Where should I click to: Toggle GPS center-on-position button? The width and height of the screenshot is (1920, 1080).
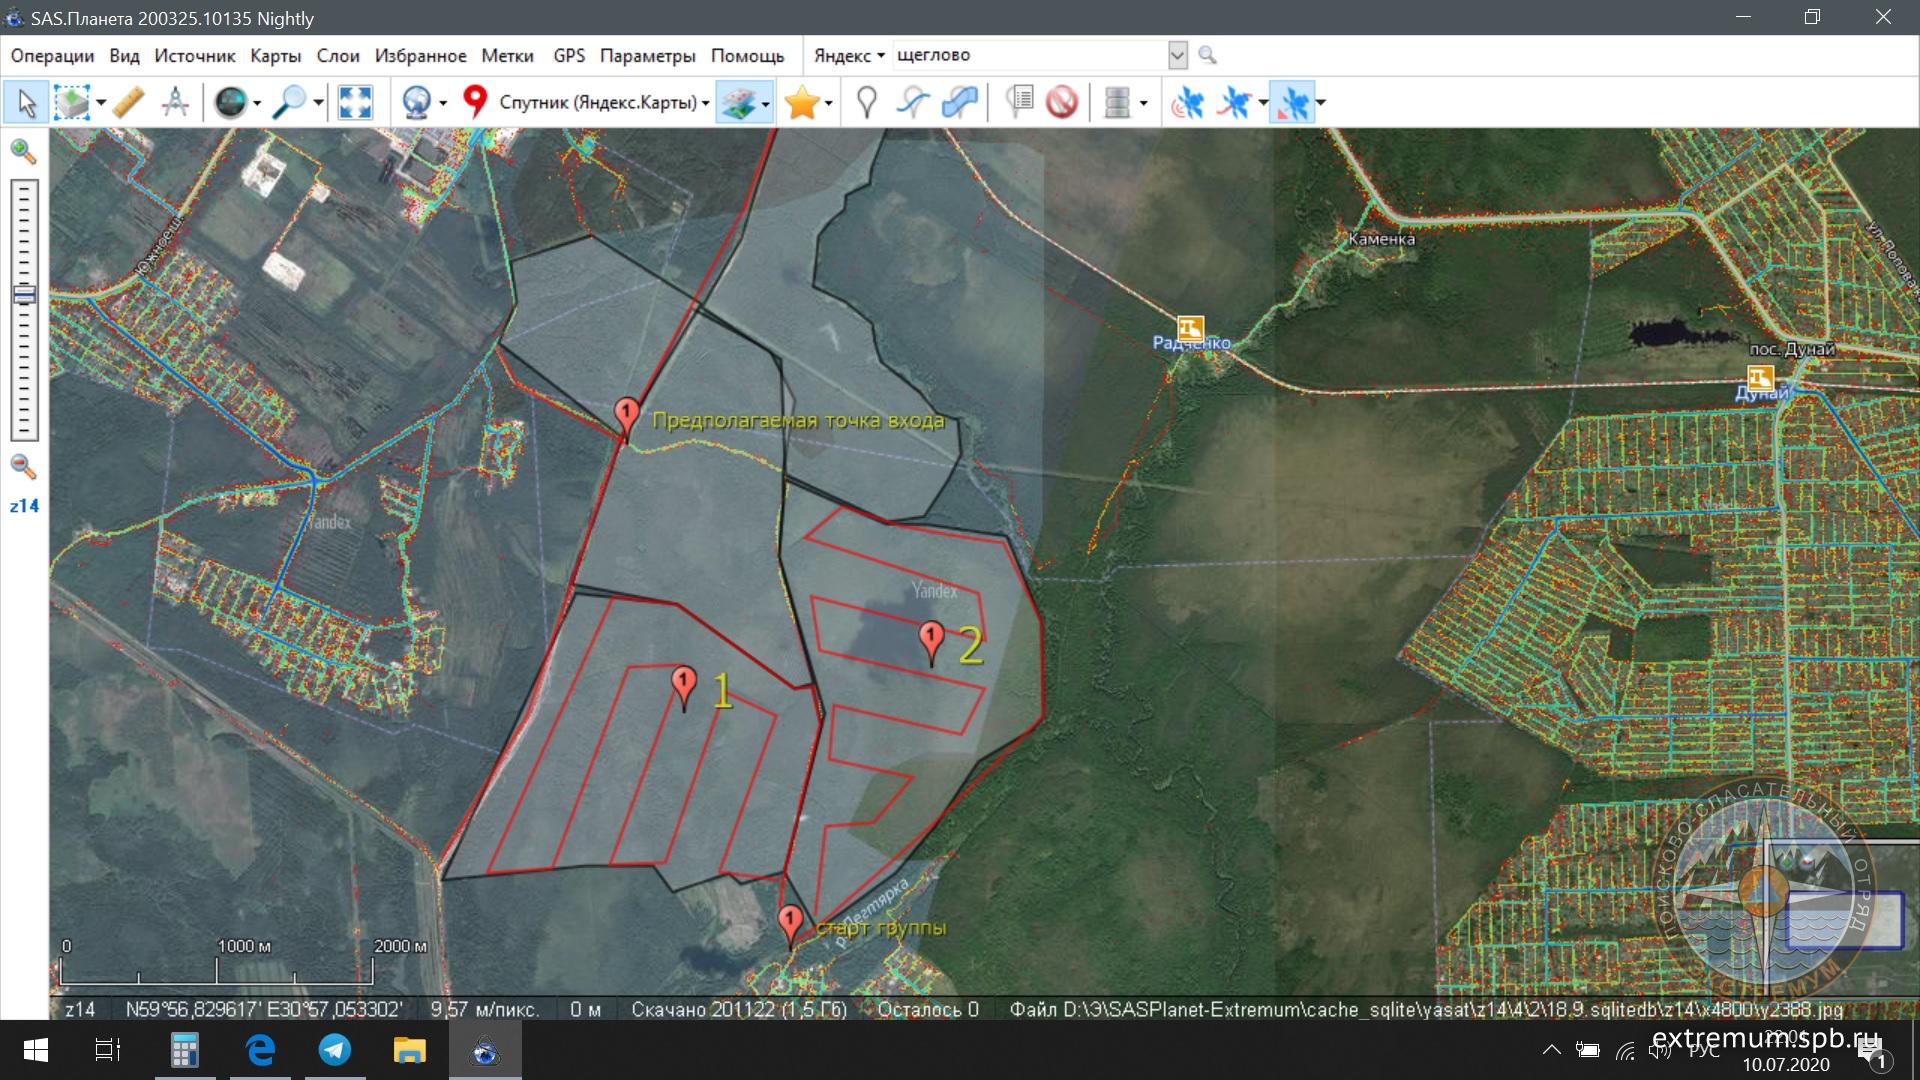(1293, 102)
